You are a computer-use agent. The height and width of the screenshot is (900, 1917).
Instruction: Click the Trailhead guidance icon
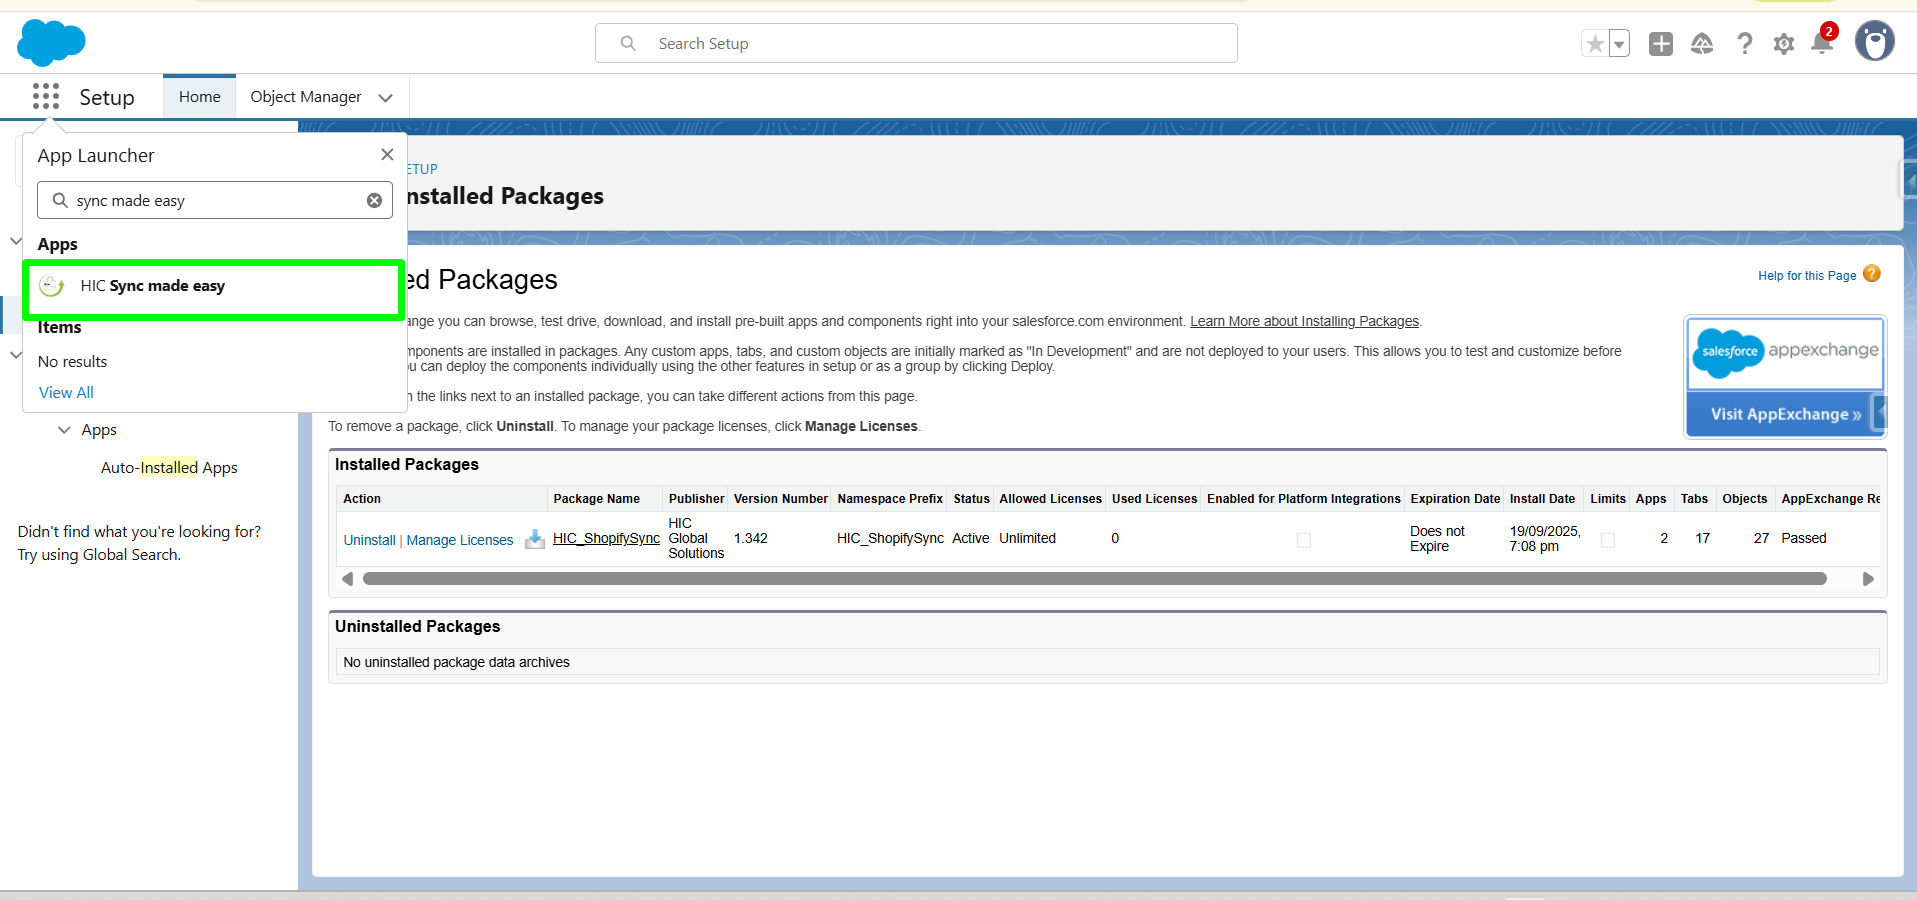[x=1702, y=44]
